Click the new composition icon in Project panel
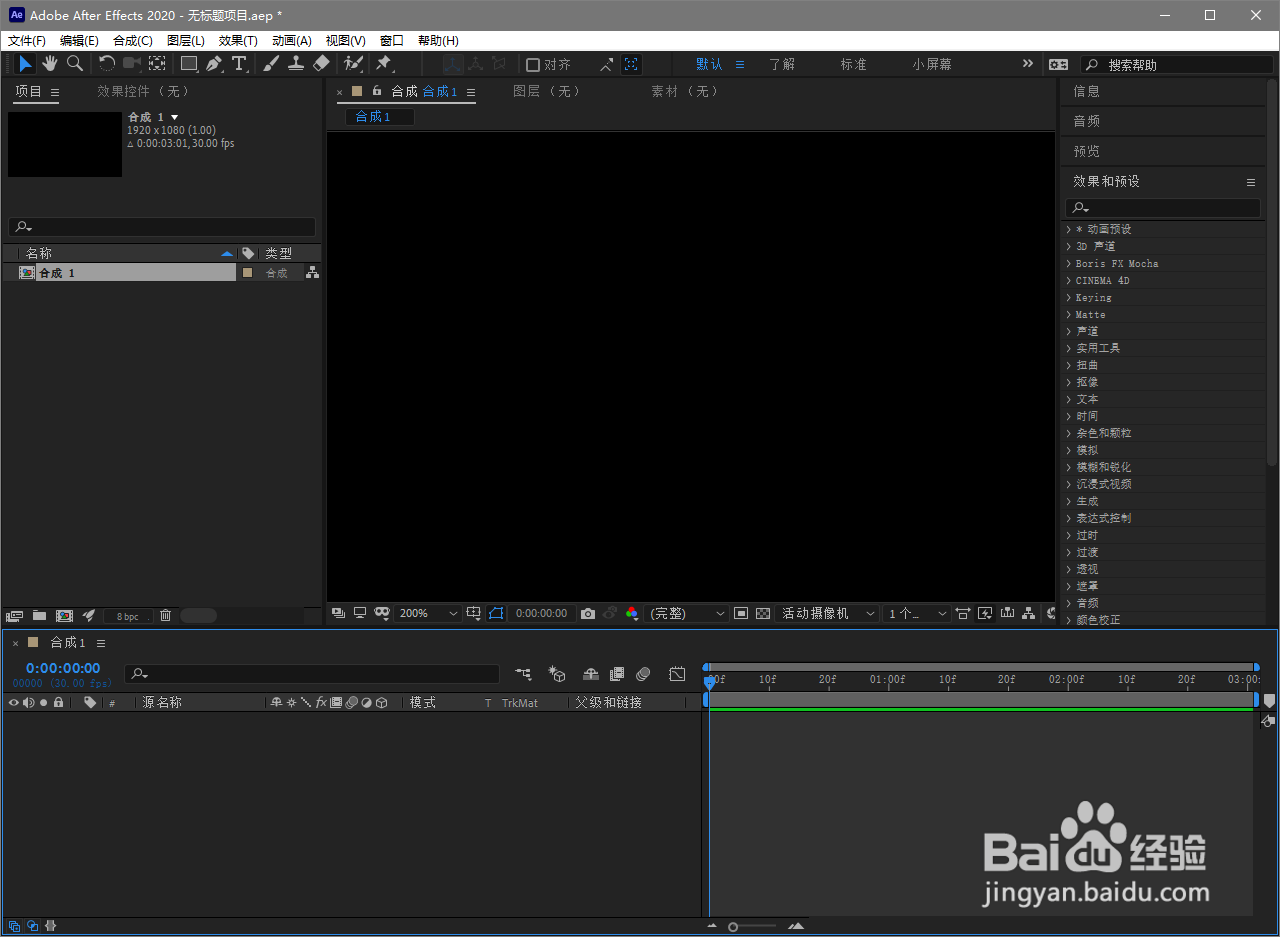 click(x=65, y=616)
